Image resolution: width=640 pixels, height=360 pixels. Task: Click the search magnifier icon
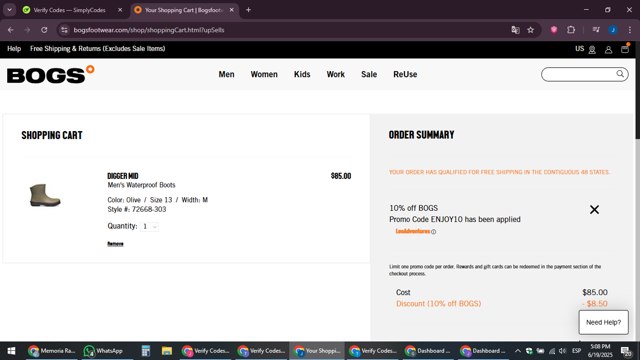click(x=620, y=74)
